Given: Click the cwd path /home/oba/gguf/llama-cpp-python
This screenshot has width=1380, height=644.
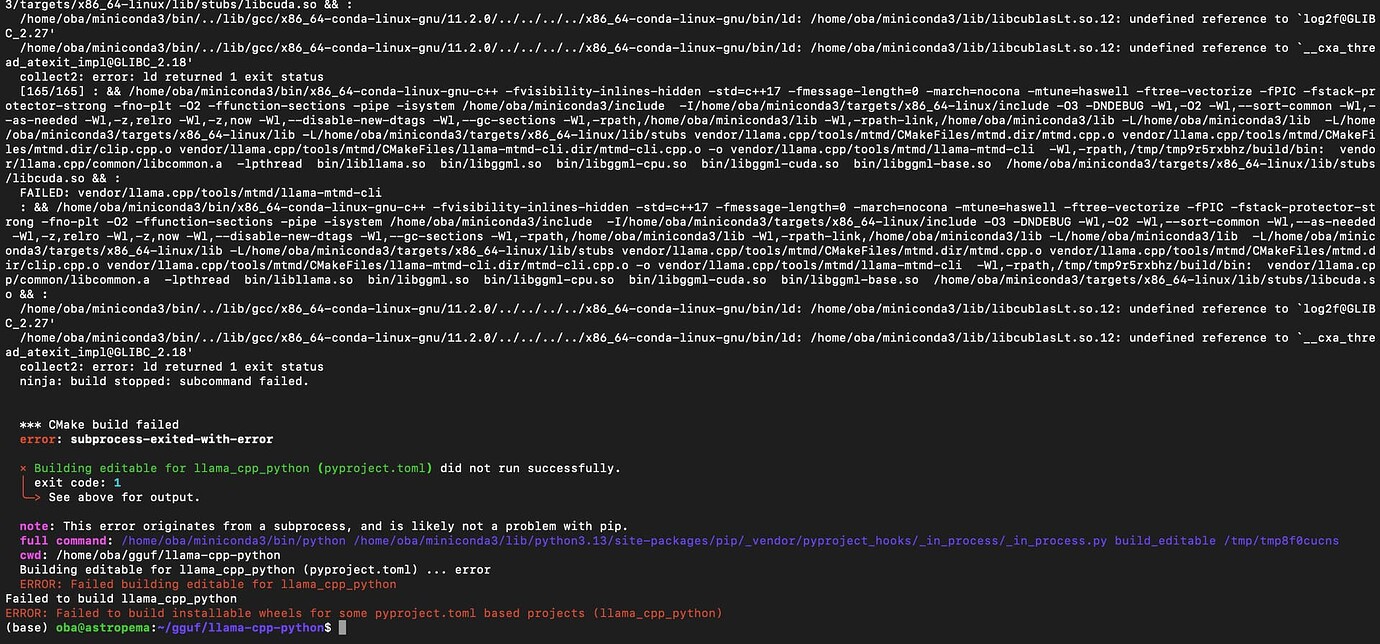Looking at the screenshot, I should click(164, 555).
